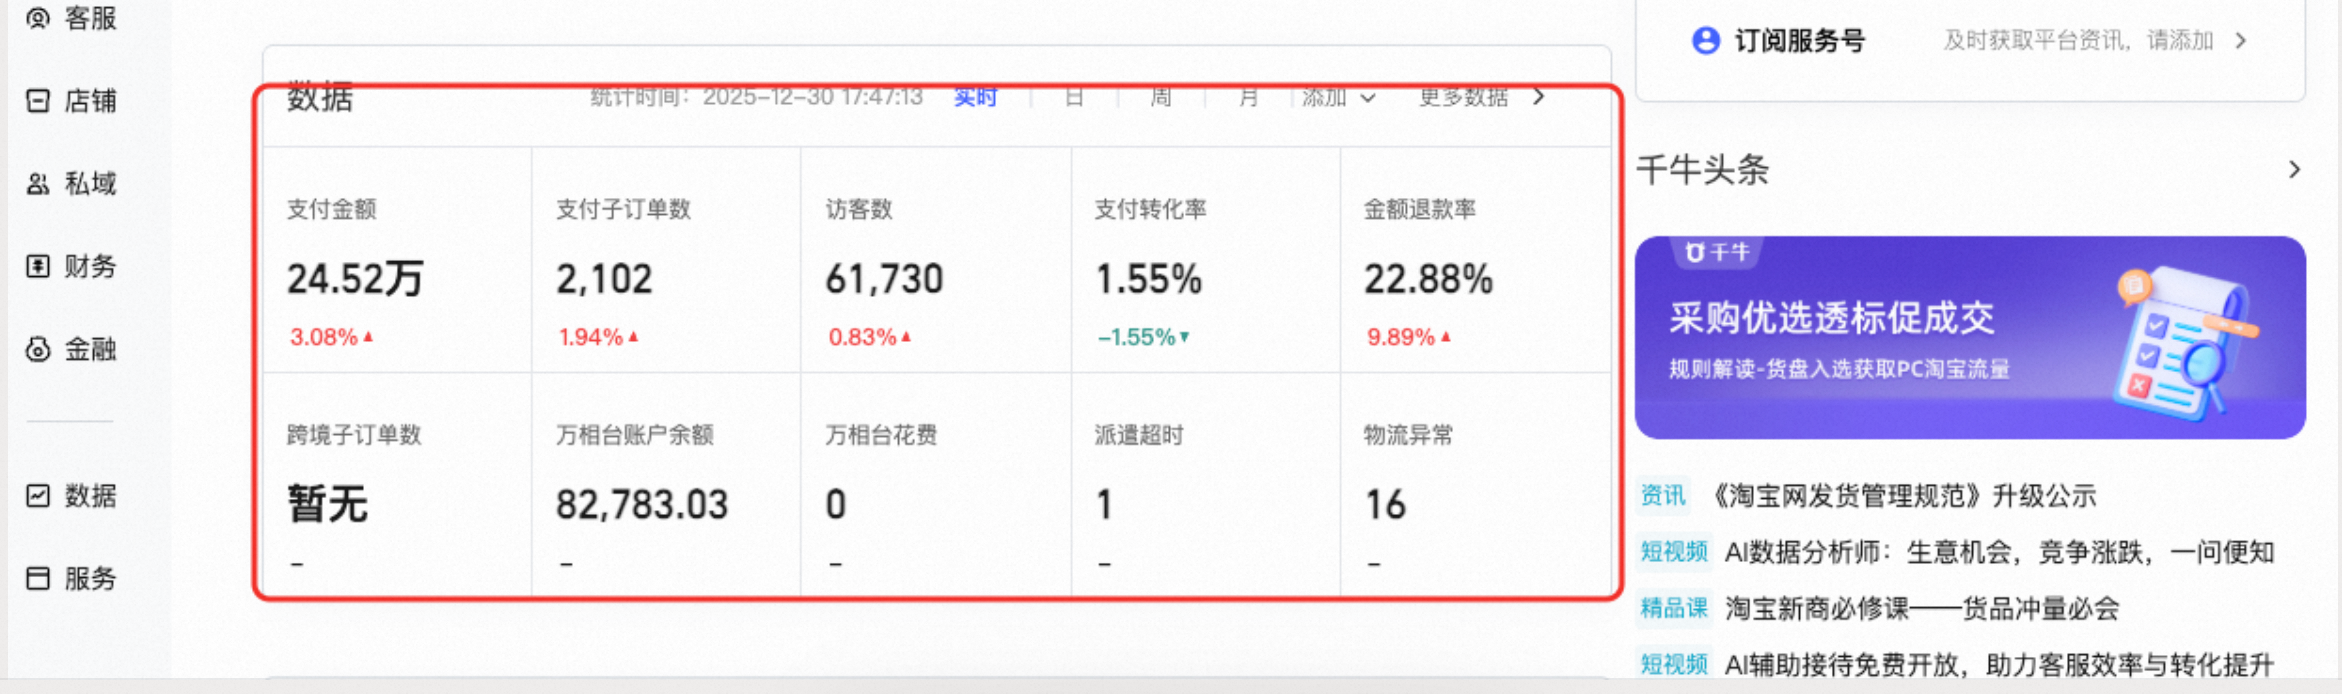This screenshot has height=694, width=2342.
Task: Open the 订阅服务号 title
Action: click(x=1799, y=41)
